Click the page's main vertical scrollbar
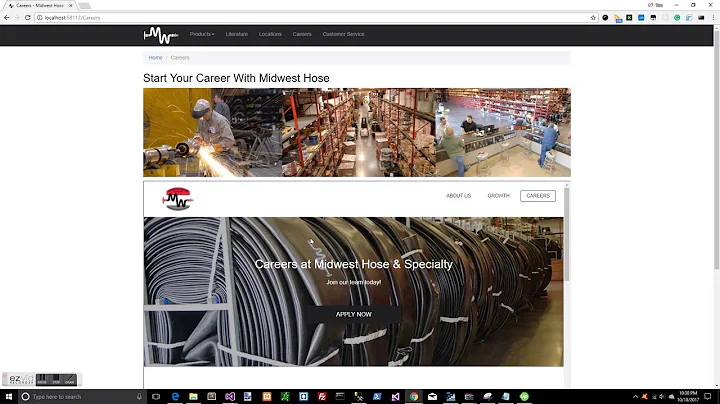 click(x=717, y=149)
